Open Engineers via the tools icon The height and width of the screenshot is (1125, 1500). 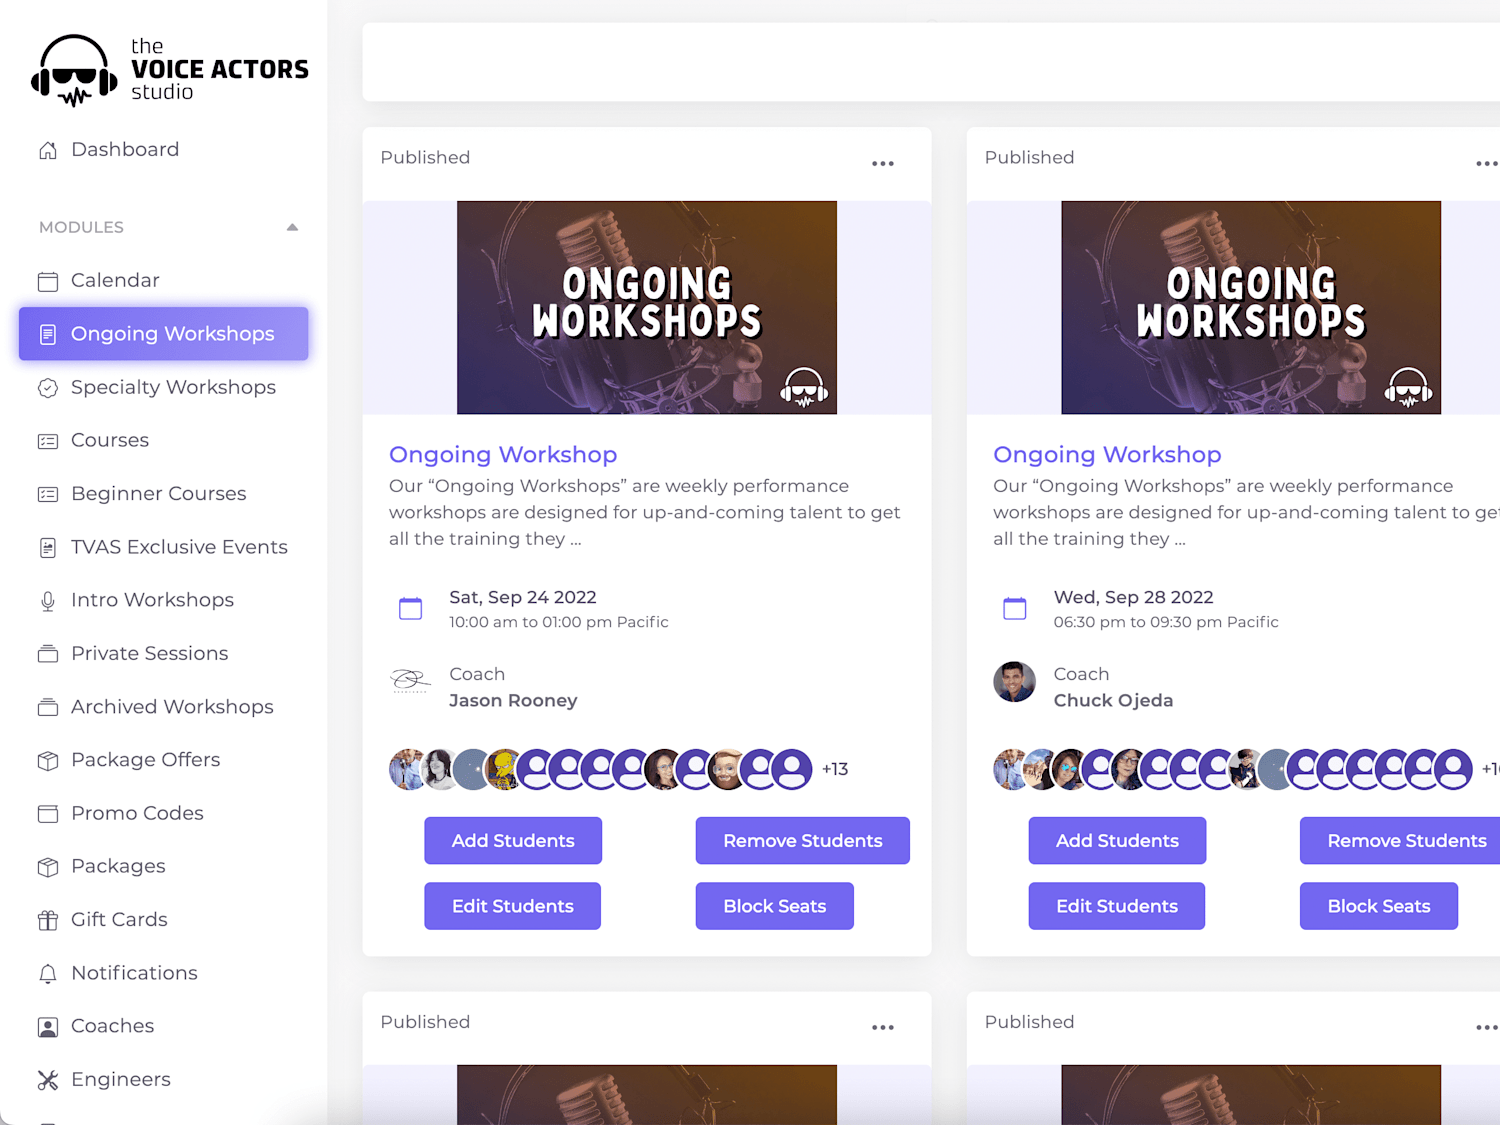48,1080
